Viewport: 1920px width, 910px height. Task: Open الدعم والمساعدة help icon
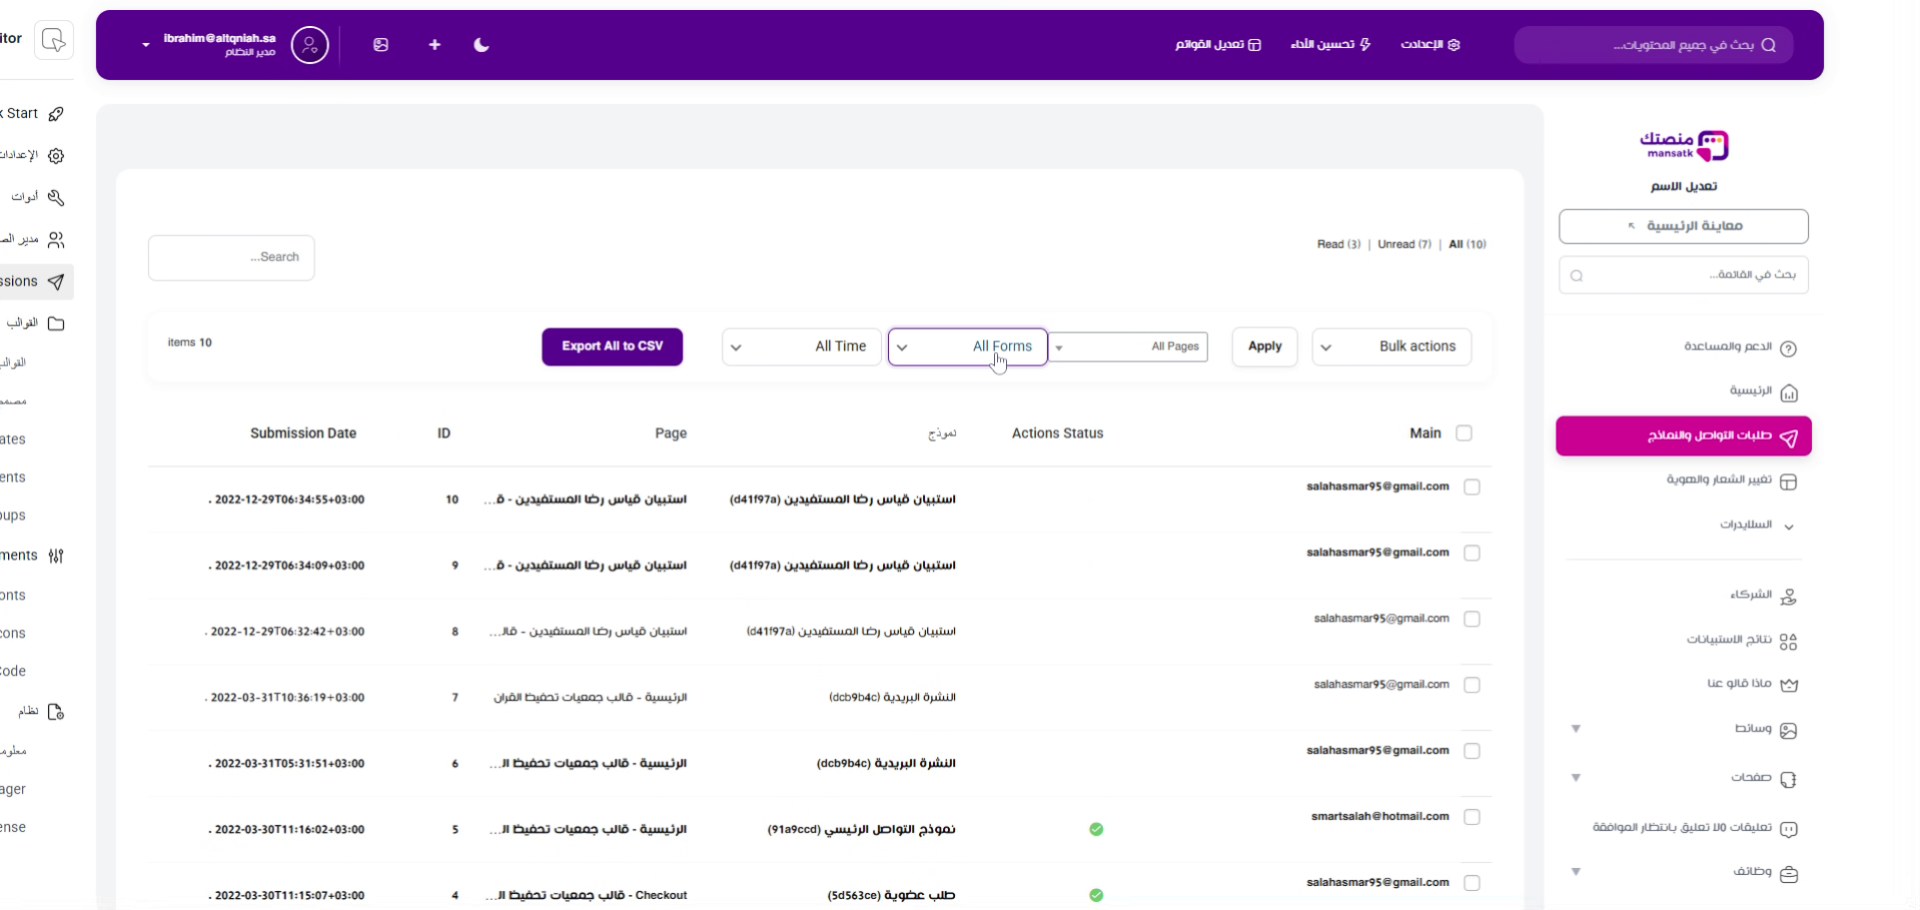(x=1788, y=348)
